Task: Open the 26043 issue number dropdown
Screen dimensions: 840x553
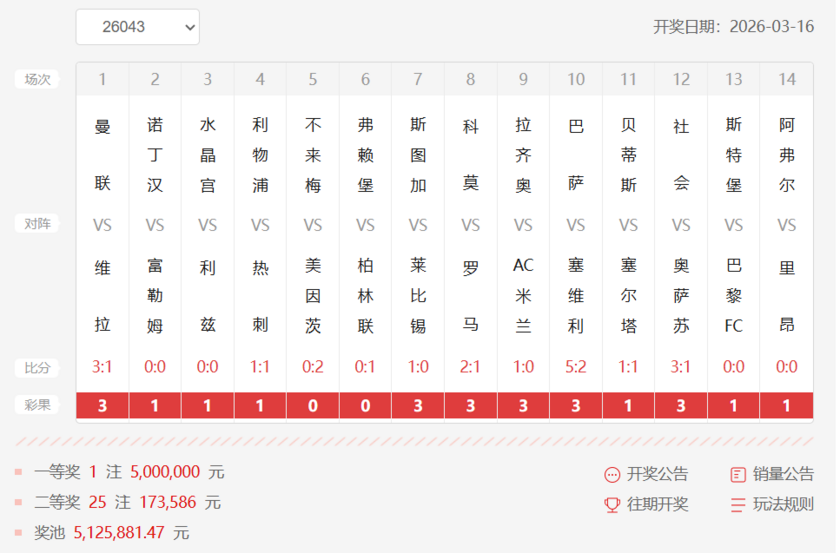Action: point(138,27)
